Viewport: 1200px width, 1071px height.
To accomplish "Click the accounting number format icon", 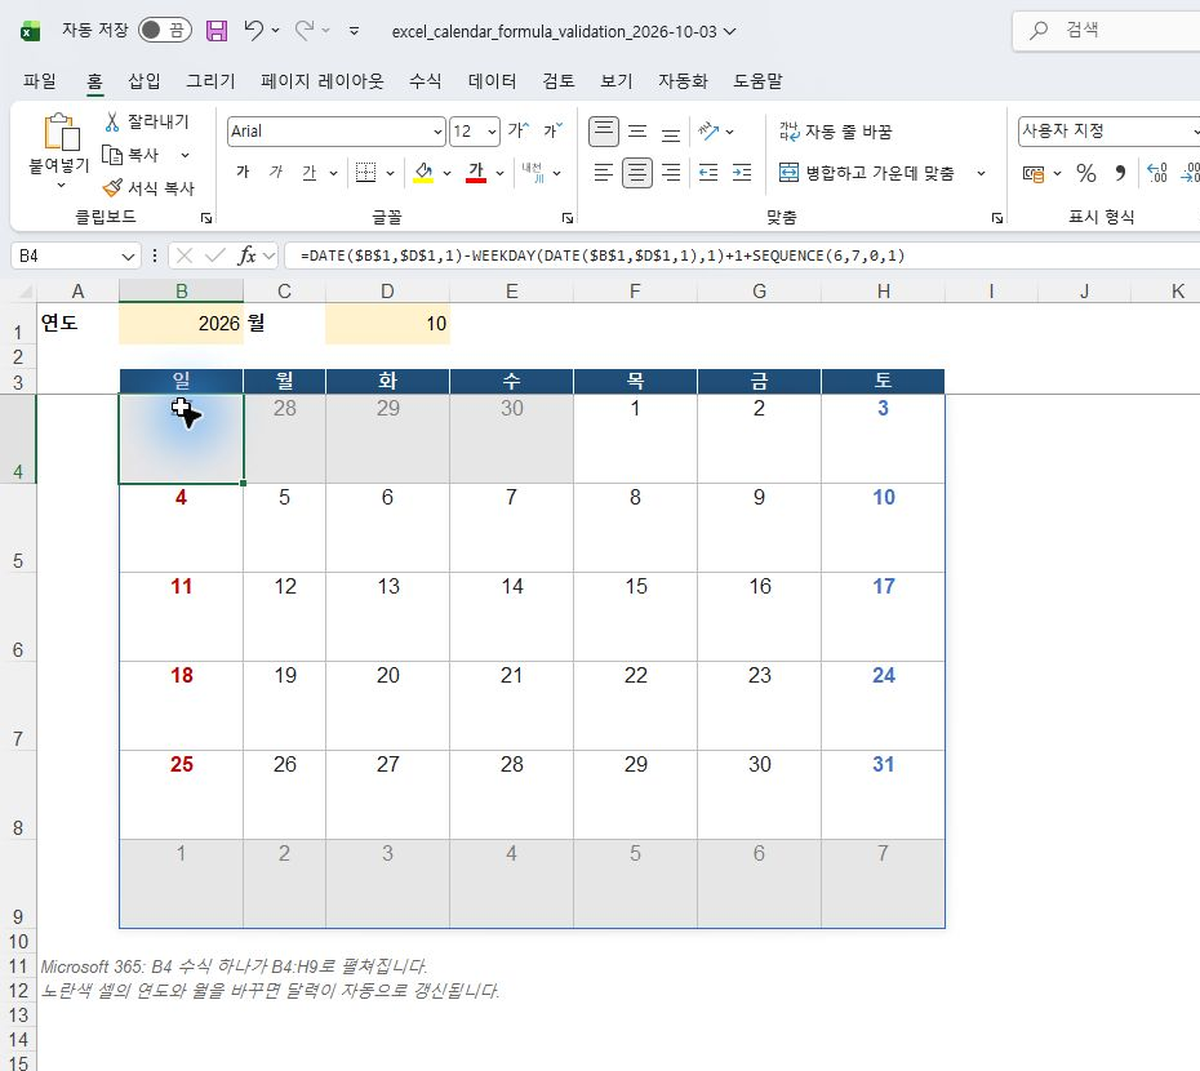I will pyautogui.click(x=1034, y=173).
